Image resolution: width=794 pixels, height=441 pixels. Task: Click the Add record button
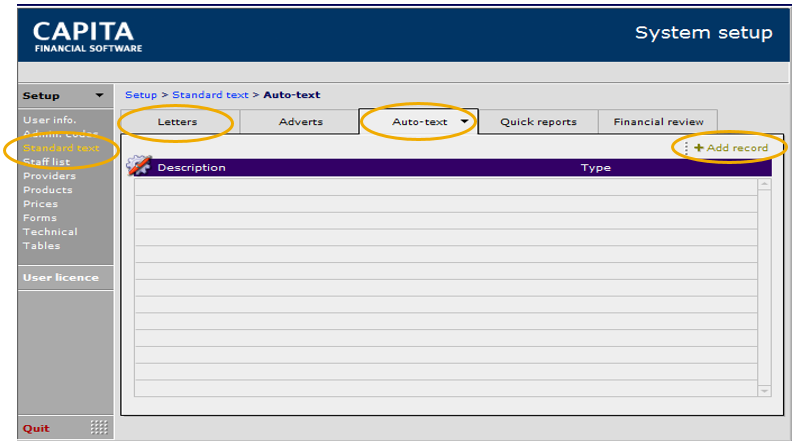coord(731,148)
